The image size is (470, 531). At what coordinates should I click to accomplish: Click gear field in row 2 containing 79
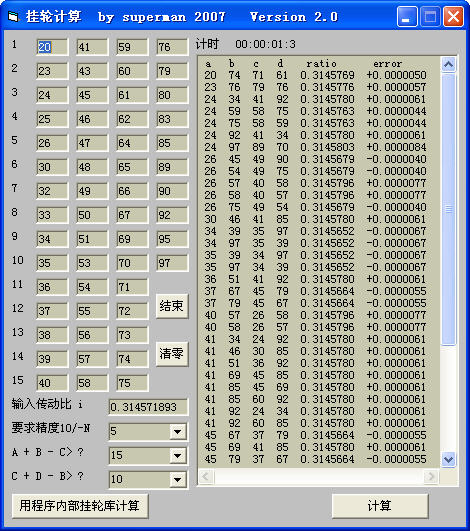click(172, 71)
